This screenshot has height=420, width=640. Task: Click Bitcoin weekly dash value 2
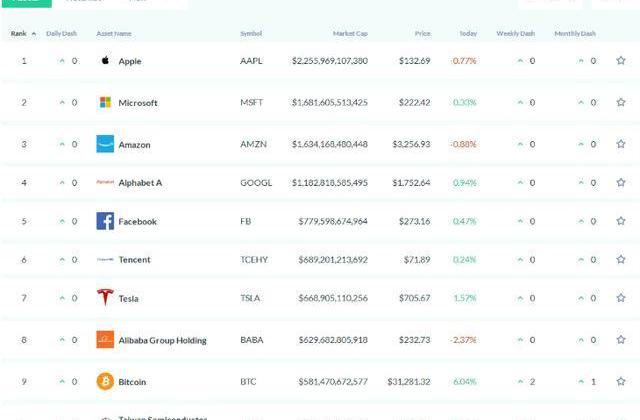[532, 381]
